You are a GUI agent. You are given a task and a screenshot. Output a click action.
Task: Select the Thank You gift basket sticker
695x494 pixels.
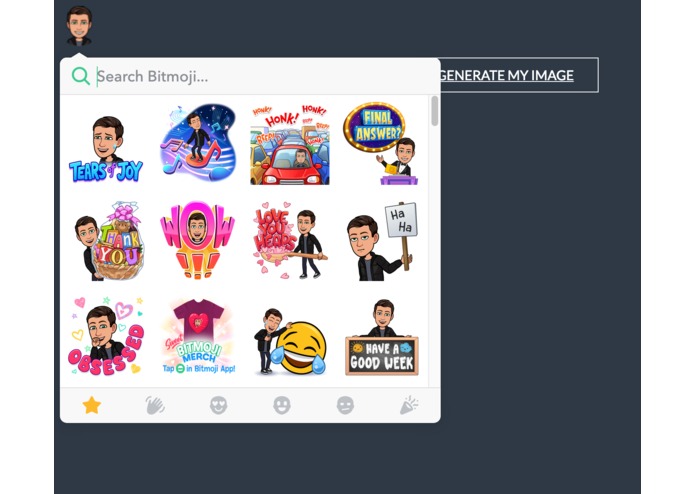(x=109, y=241)
